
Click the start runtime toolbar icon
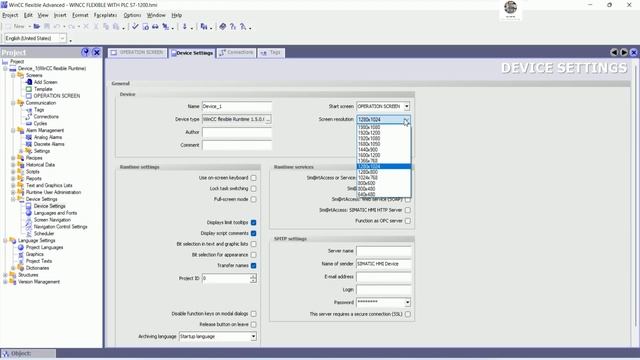click(166, 27)
